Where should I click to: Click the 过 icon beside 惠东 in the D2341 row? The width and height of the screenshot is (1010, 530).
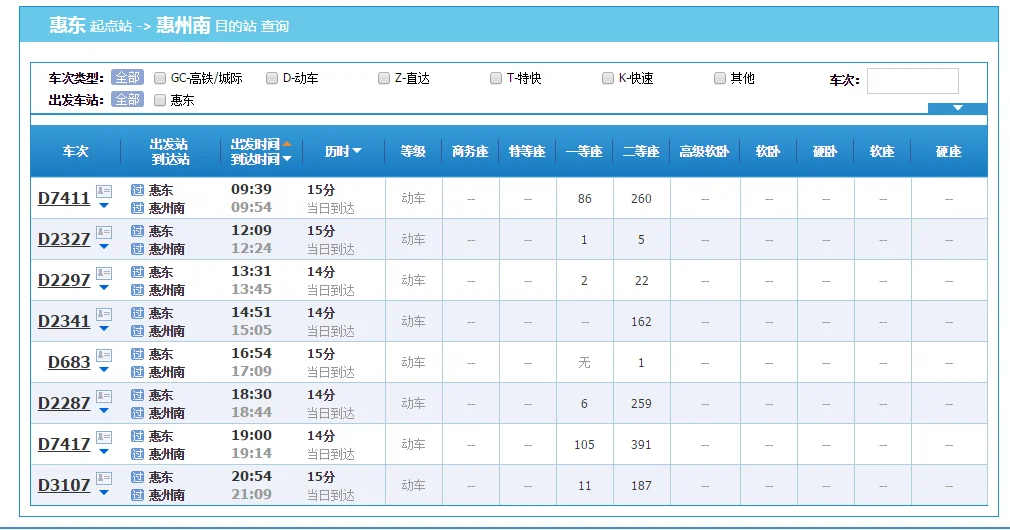137,313
